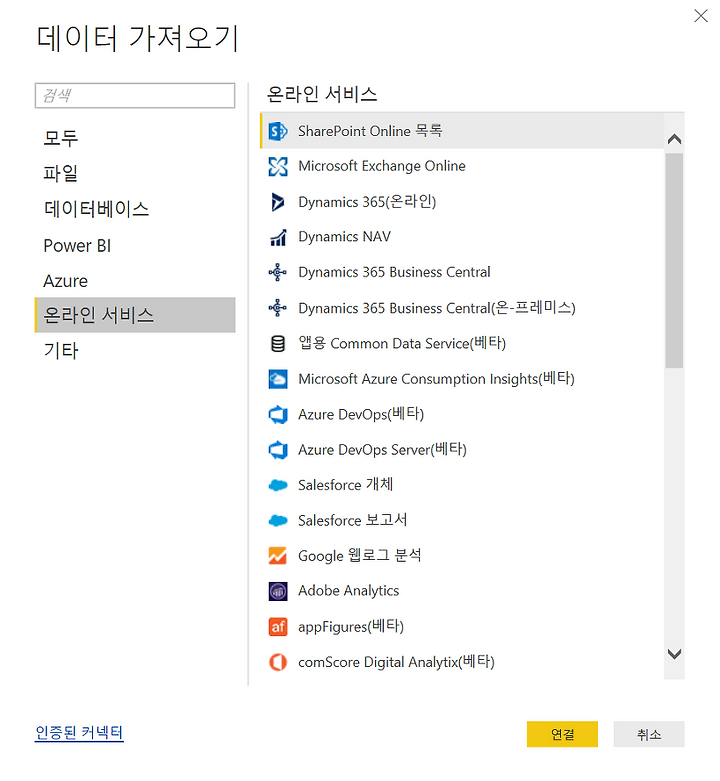Focus the 검색 search field
This screenshot has height=781, width=720.
point(135,96)
